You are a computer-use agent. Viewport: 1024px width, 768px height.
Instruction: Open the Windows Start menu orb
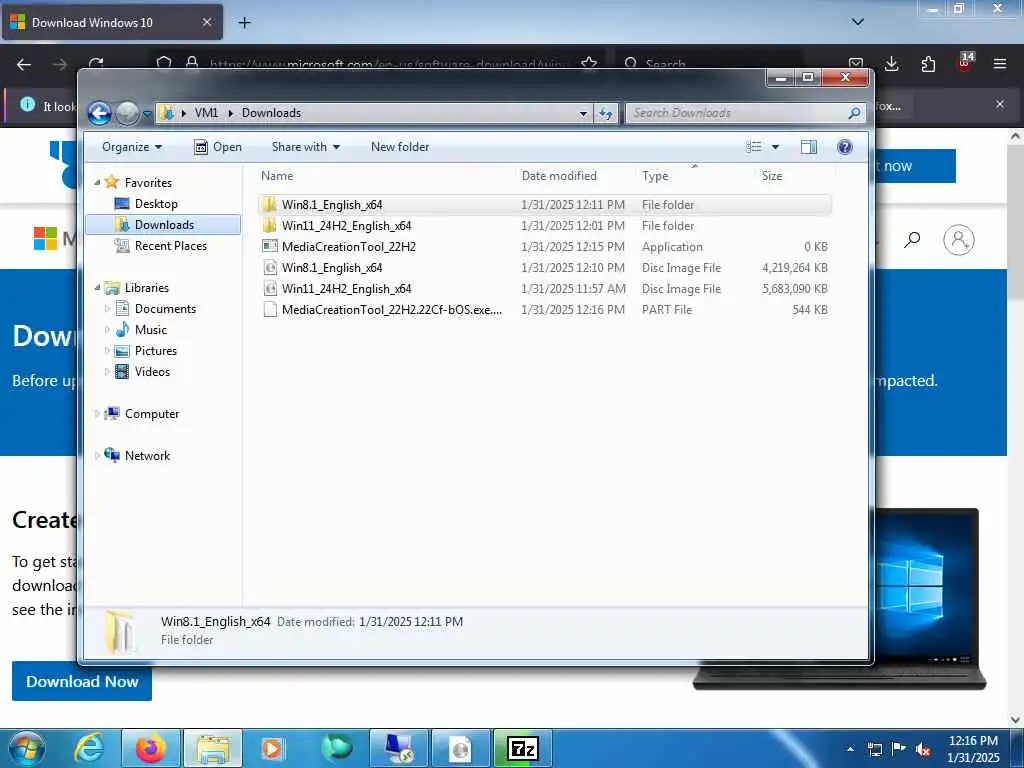26,748
